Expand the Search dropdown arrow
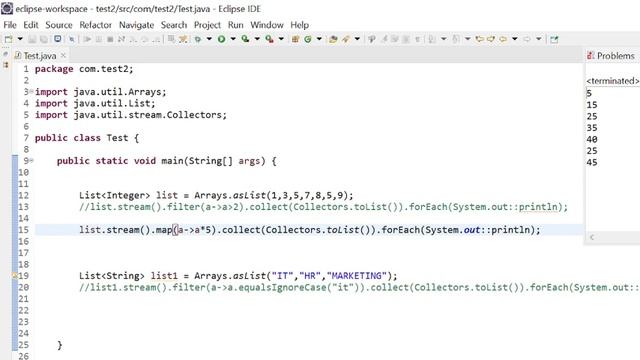This screenshot has height=360, width=640. coord(357,39)
